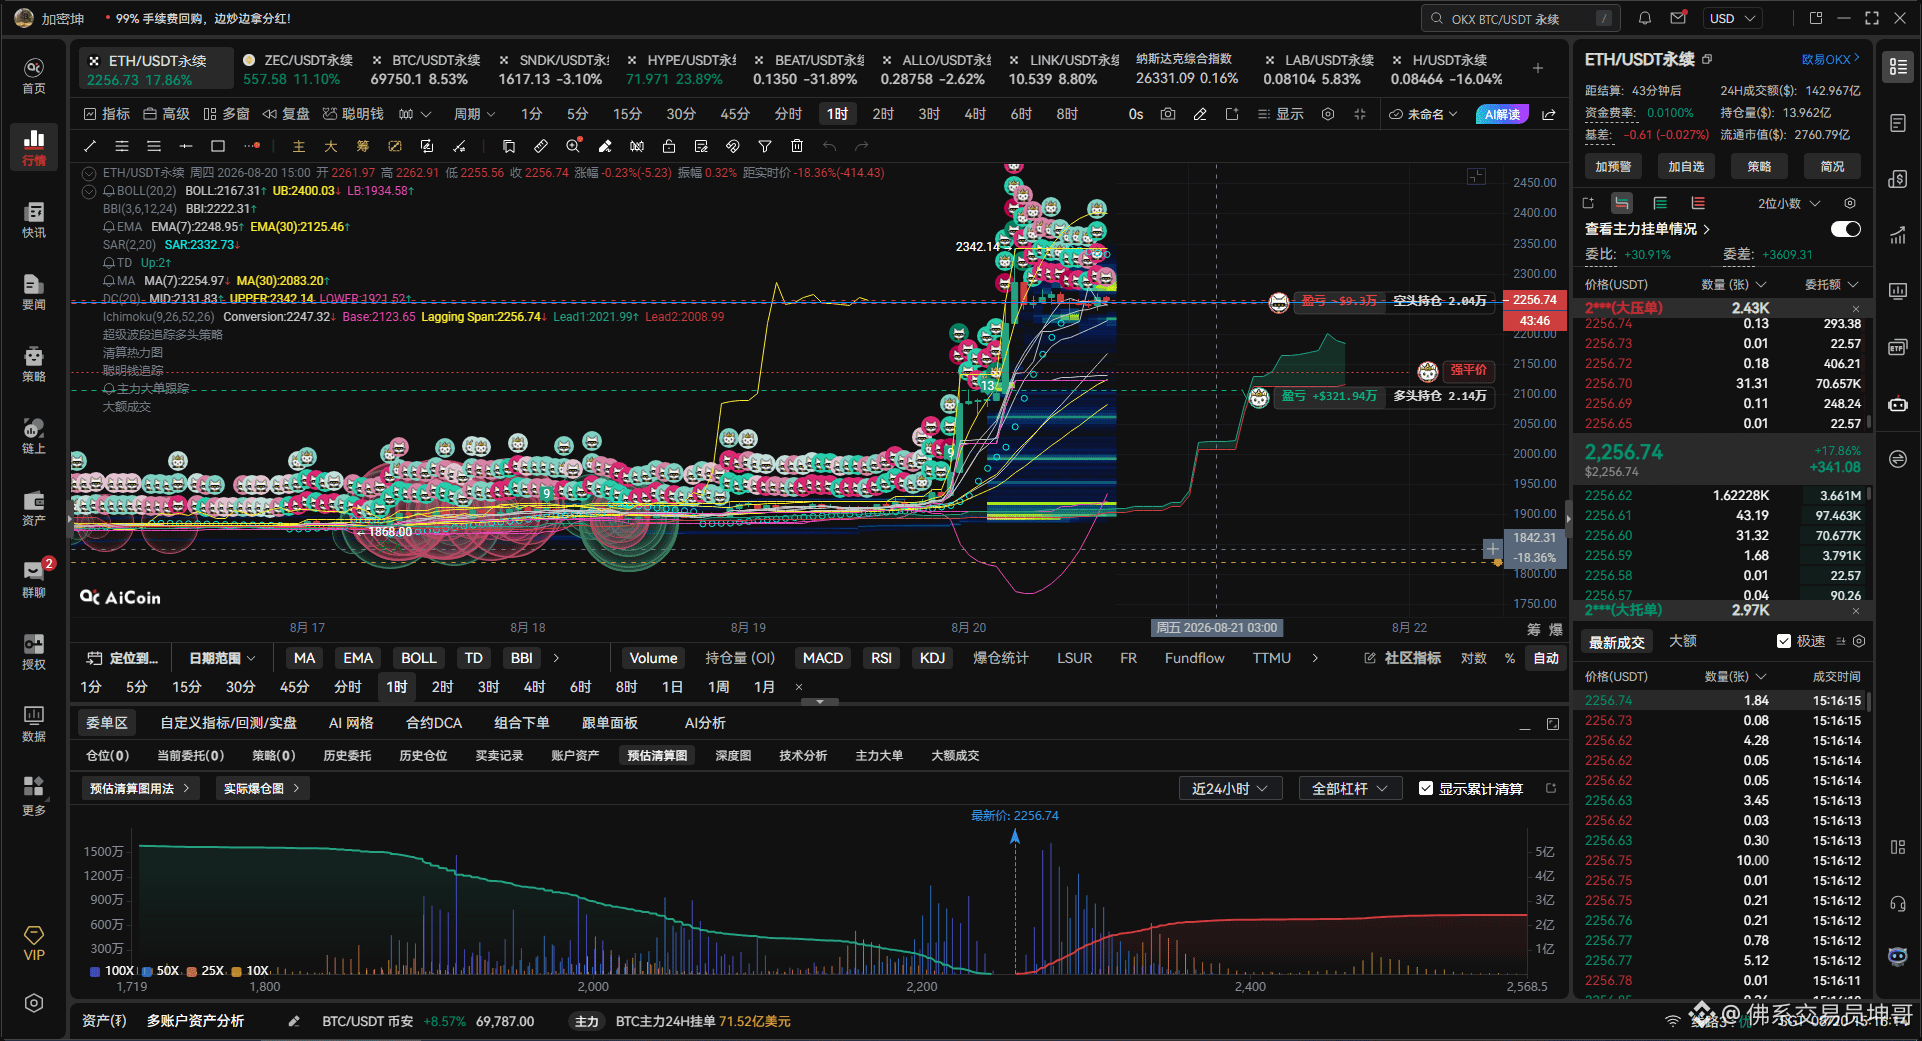Open the USD currency dropdown
The height and width of the screenshot is (1041, 1922).
(x=1733, y=18)
